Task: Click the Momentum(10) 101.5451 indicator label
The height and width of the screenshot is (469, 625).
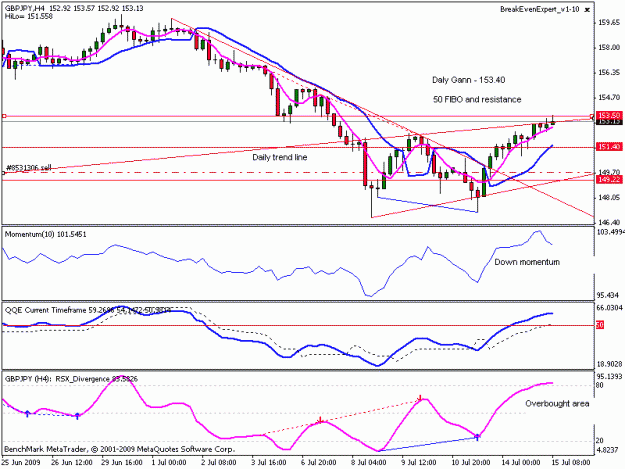Action: coord(45,234)
